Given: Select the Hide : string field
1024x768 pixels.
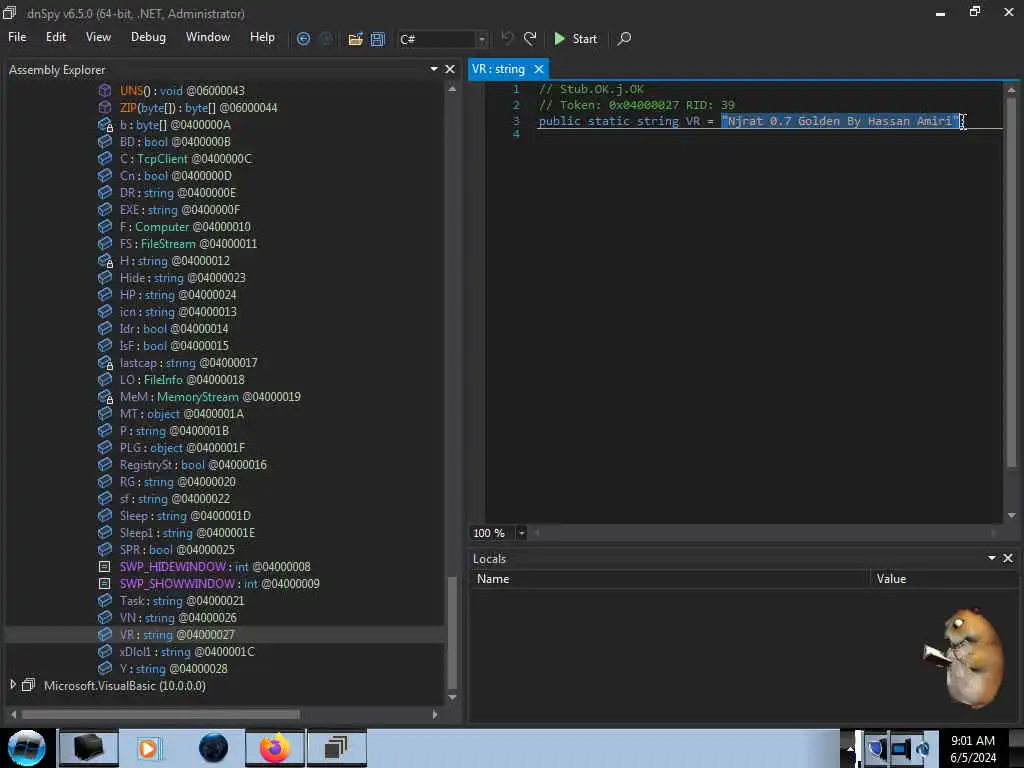Looking at the screenshot, I should coord(182,278).
